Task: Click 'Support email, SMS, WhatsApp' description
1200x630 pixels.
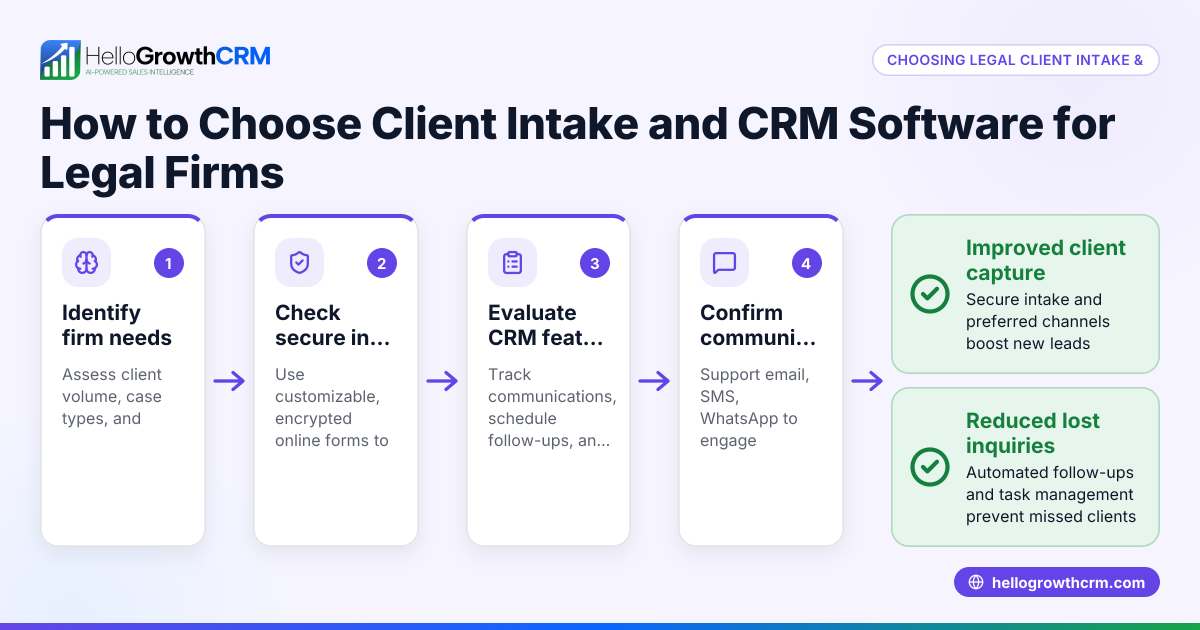Action: pyautogui.click(x=755, y=407)
